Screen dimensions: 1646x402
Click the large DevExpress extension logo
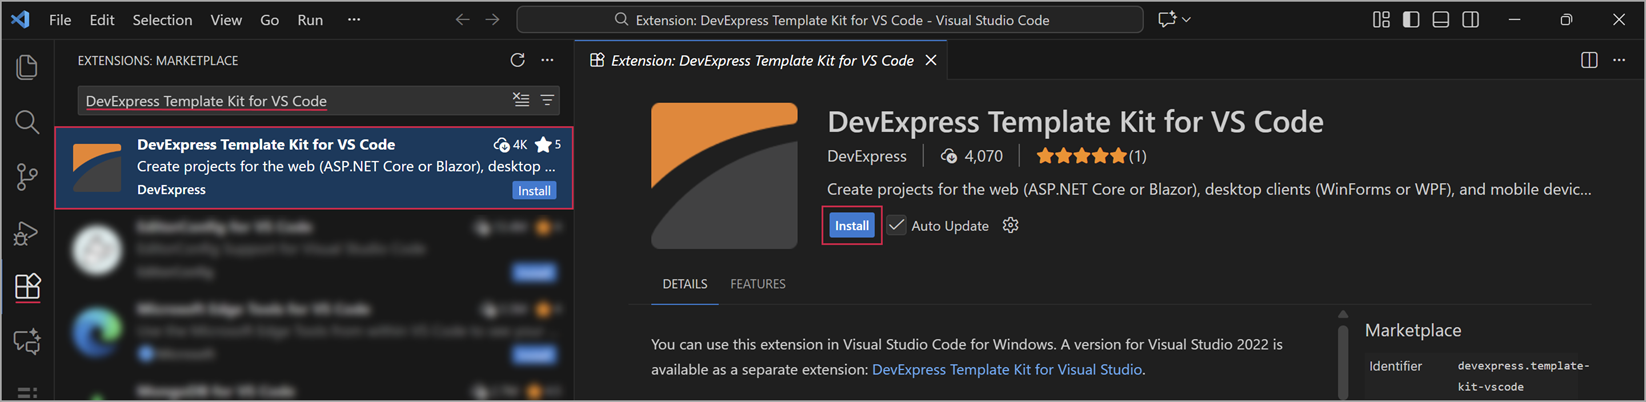point(725,175)
